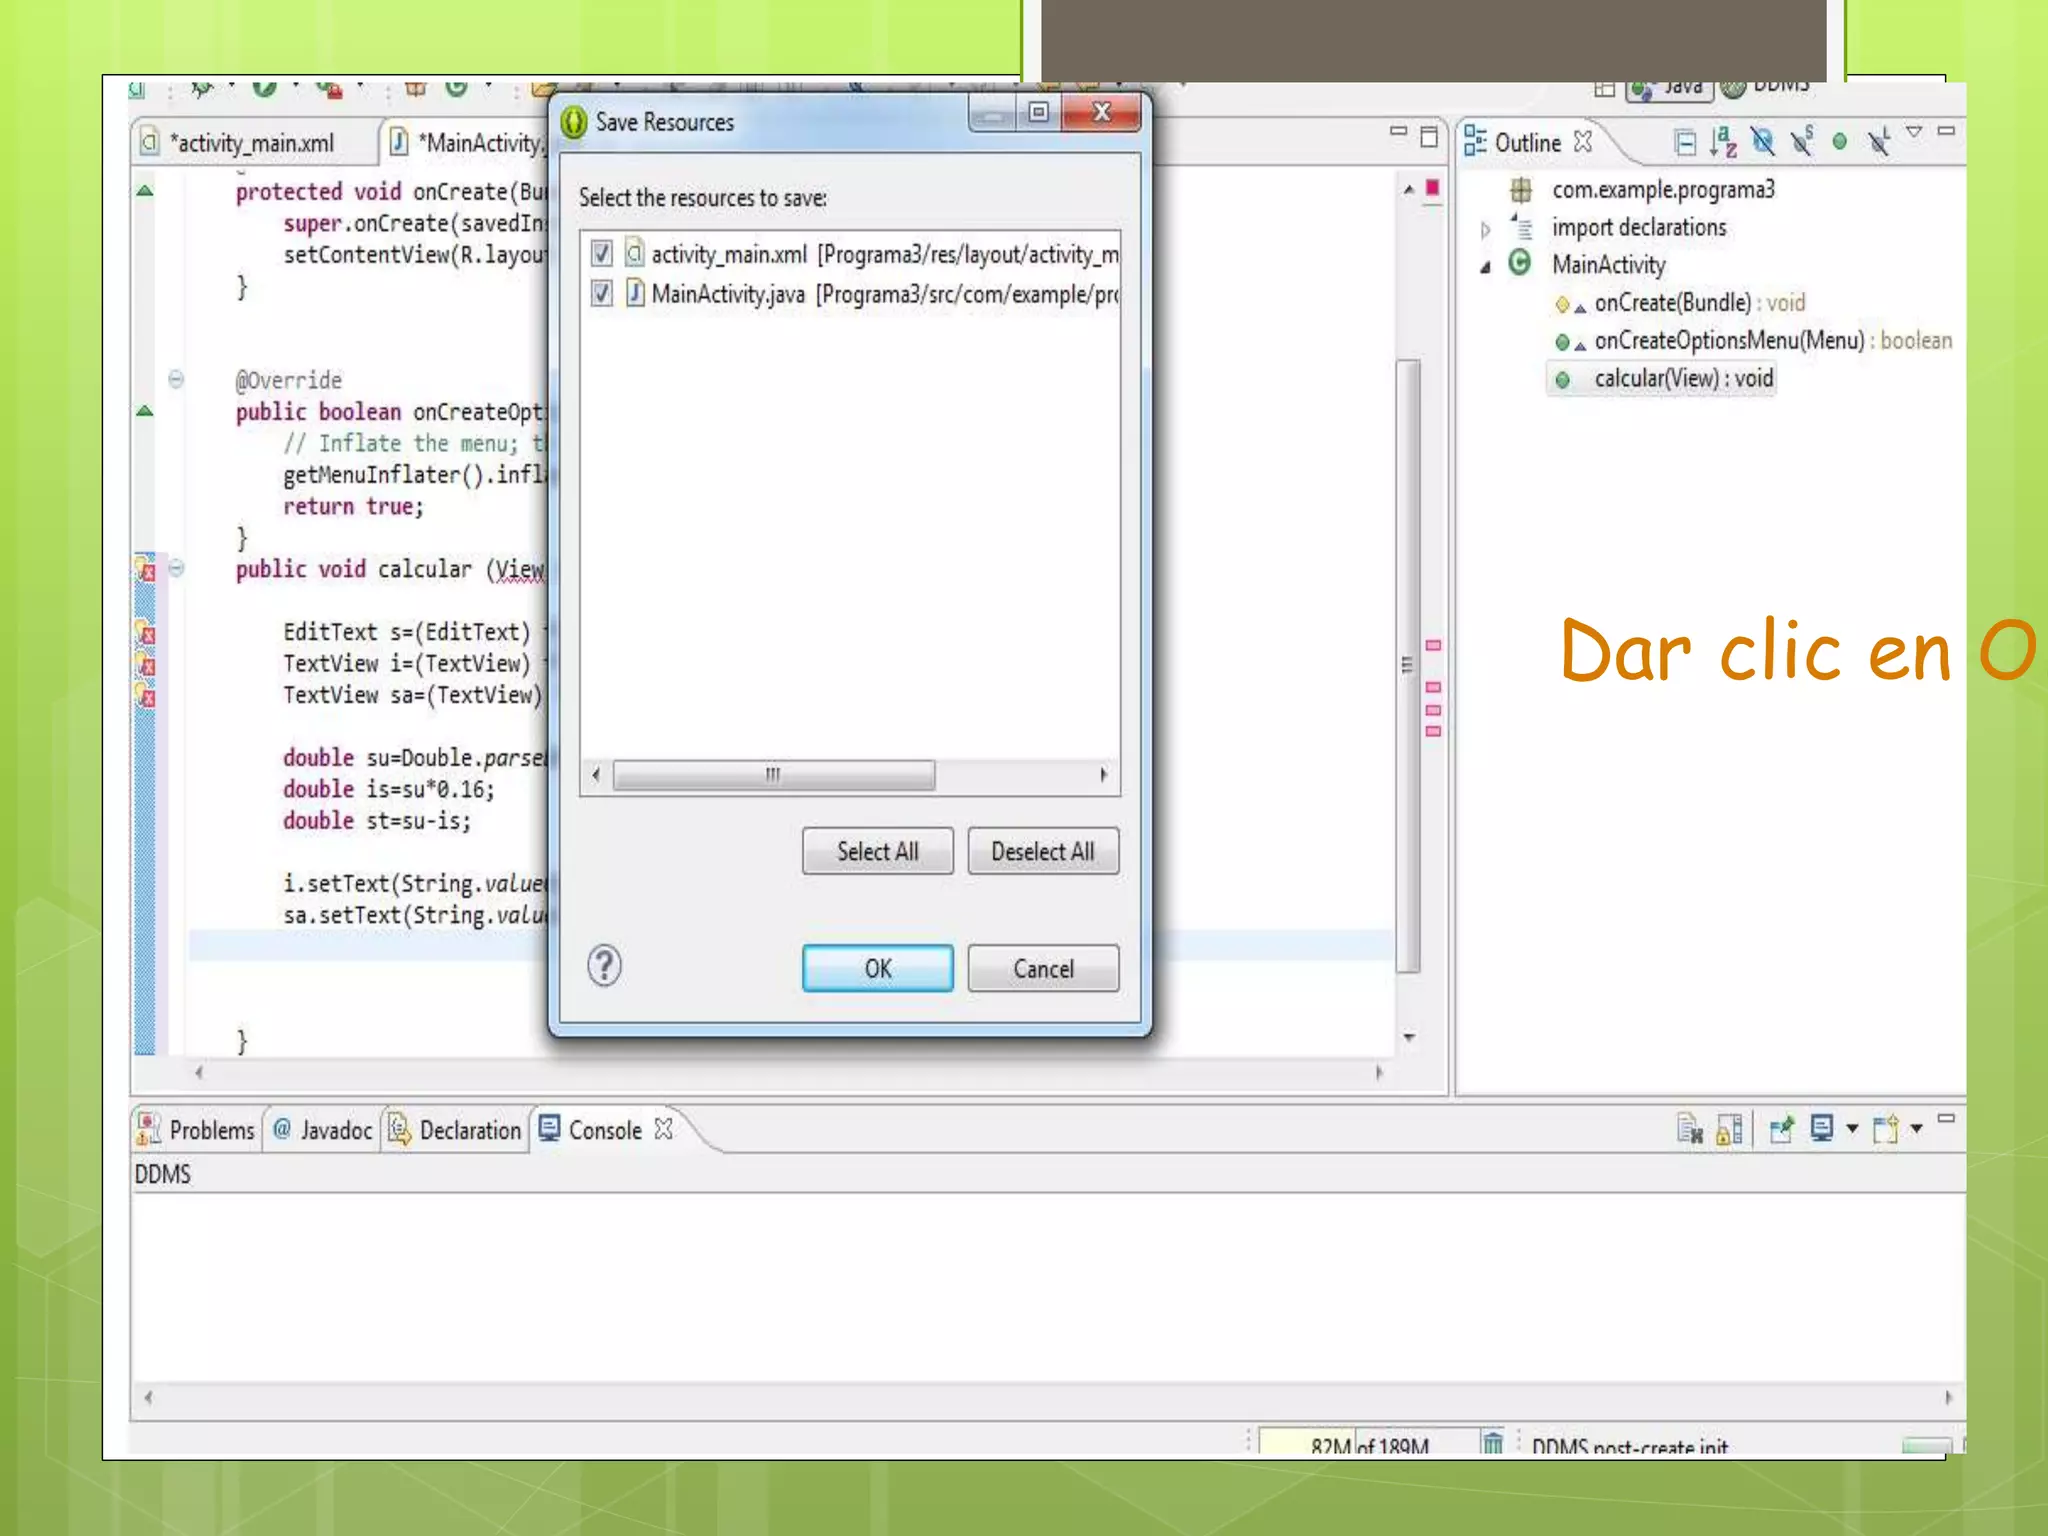
Task: Uncheck activity_main.xml resource checkbox
Action: (601, 254)
